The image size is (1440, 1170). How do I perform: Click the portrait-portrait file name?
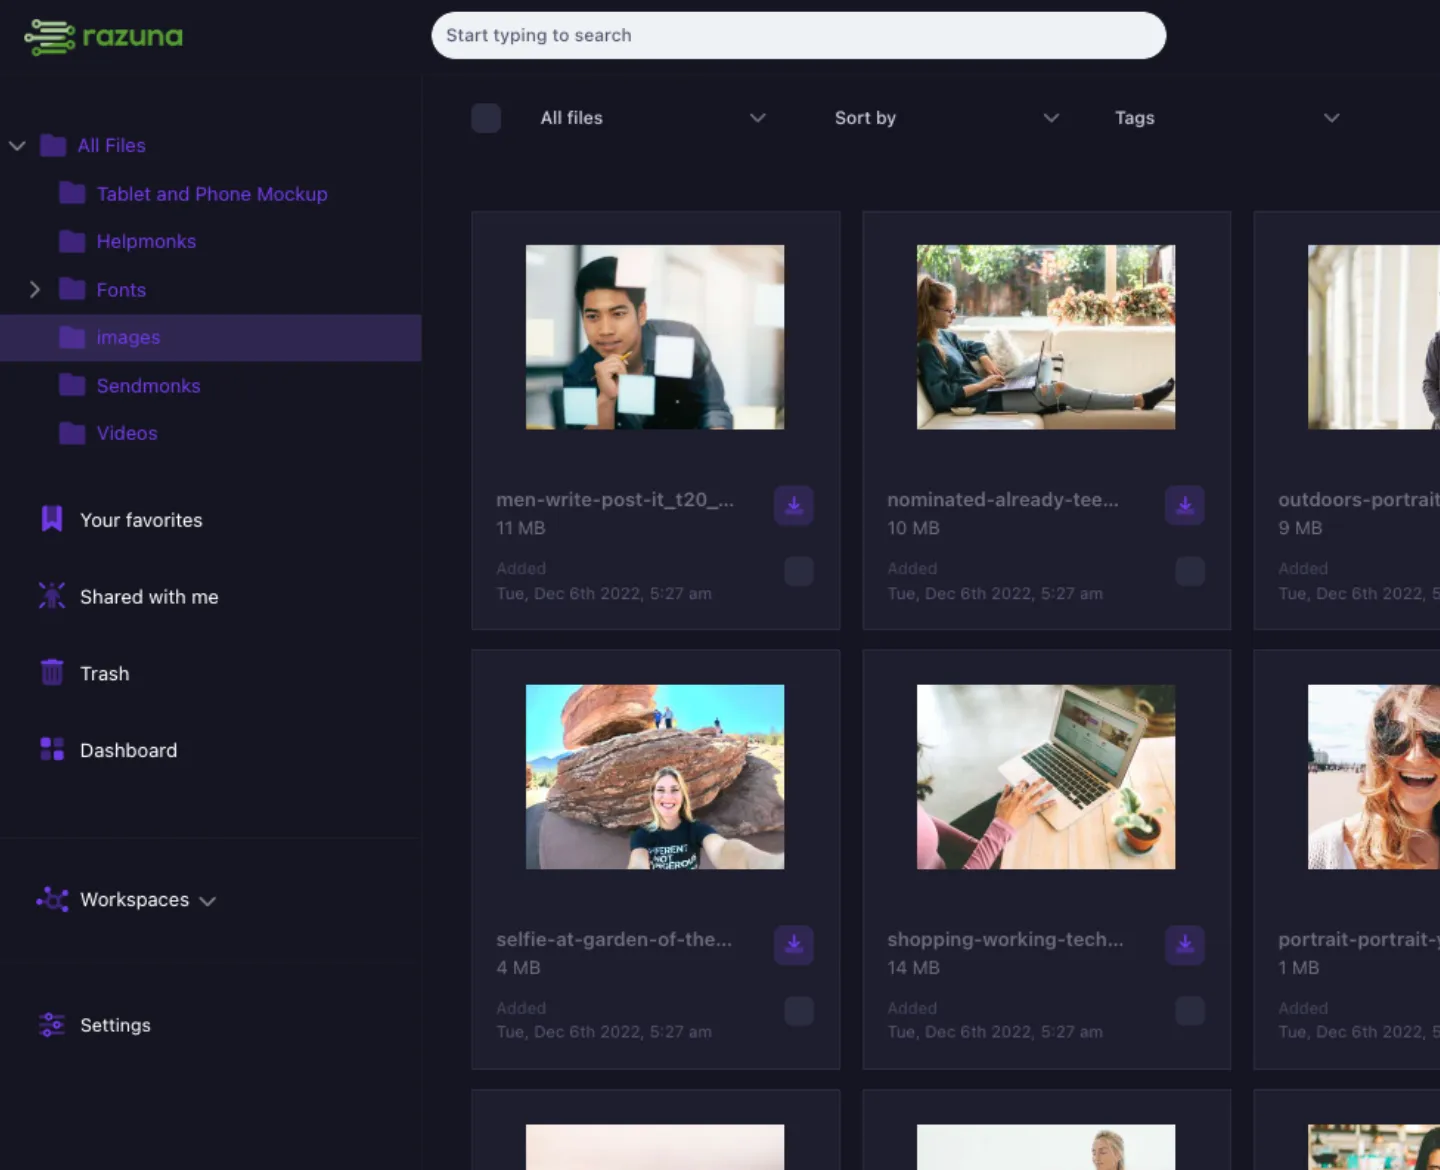[x=1359, y=940]
